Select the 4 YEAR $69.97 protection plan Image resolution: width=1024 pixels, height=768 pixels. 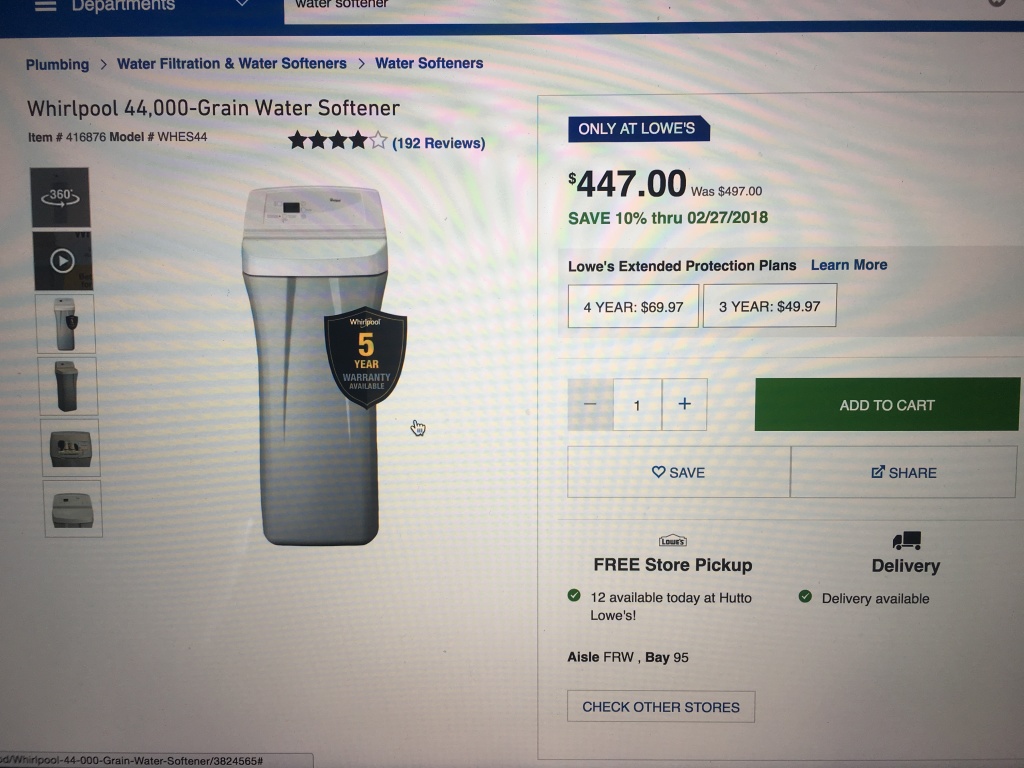click(x=633, y=306)
